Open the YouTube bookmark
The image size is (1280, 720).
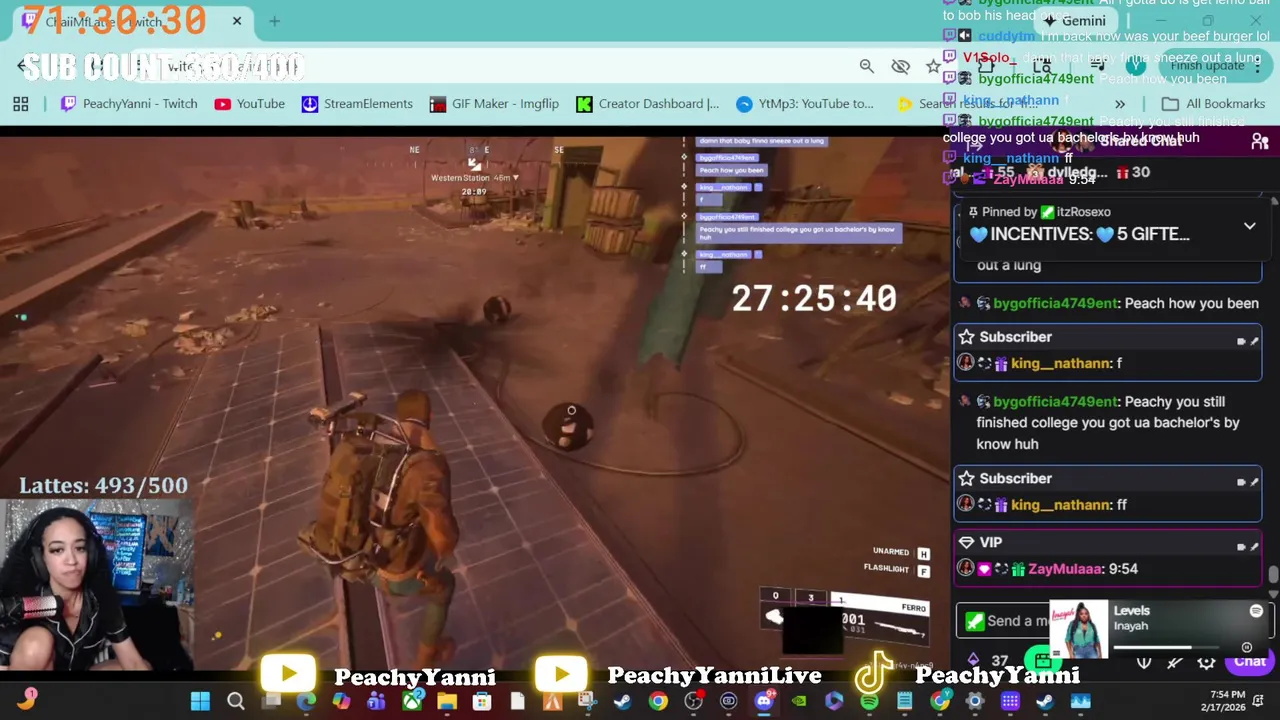pos(250,104)
